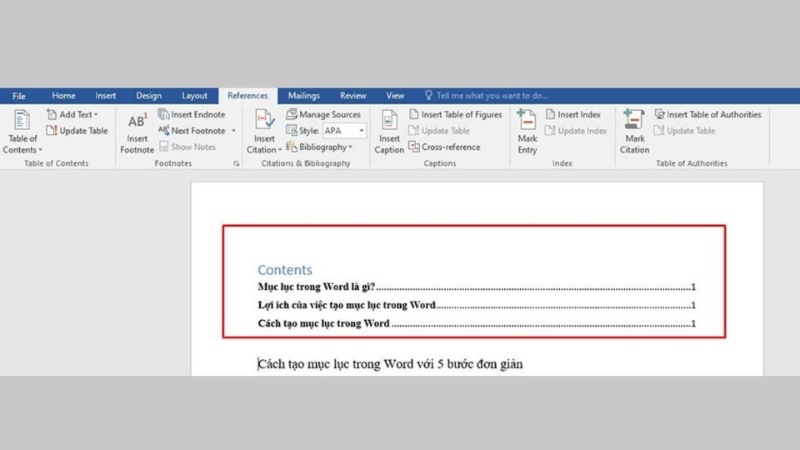This screenshot has width=800, height=450.
Task: Click the Insert Citation icon
Action: pos(265,122)
